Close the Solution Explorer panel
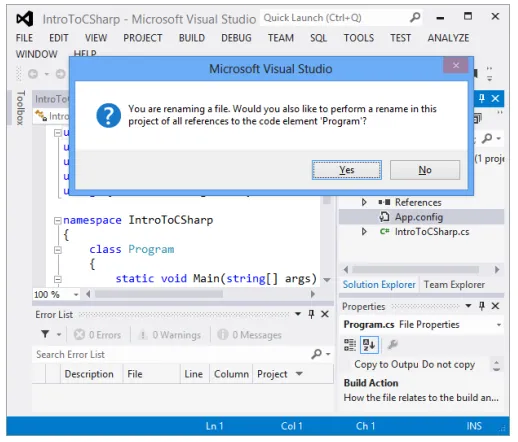518x442 pixels. (495, 98)
